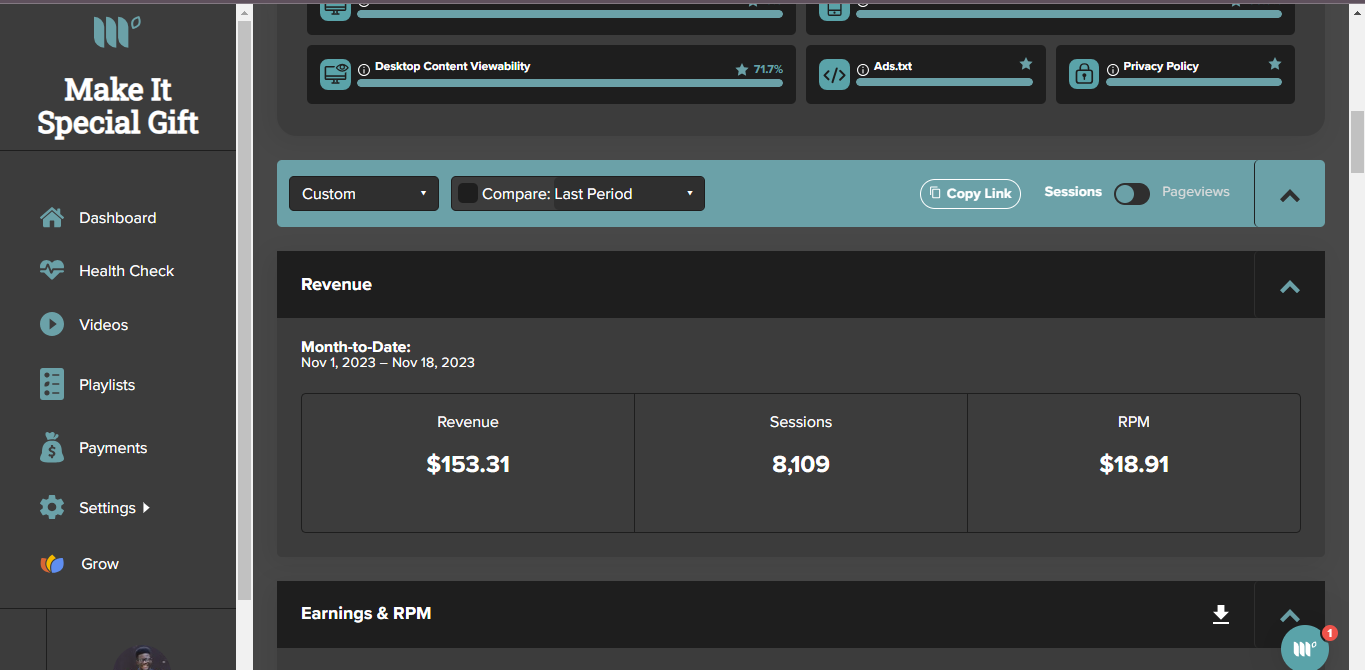Screen dimensions: 1365x670
Task: Open the Videos menu item
Action: tap(104, 325)
